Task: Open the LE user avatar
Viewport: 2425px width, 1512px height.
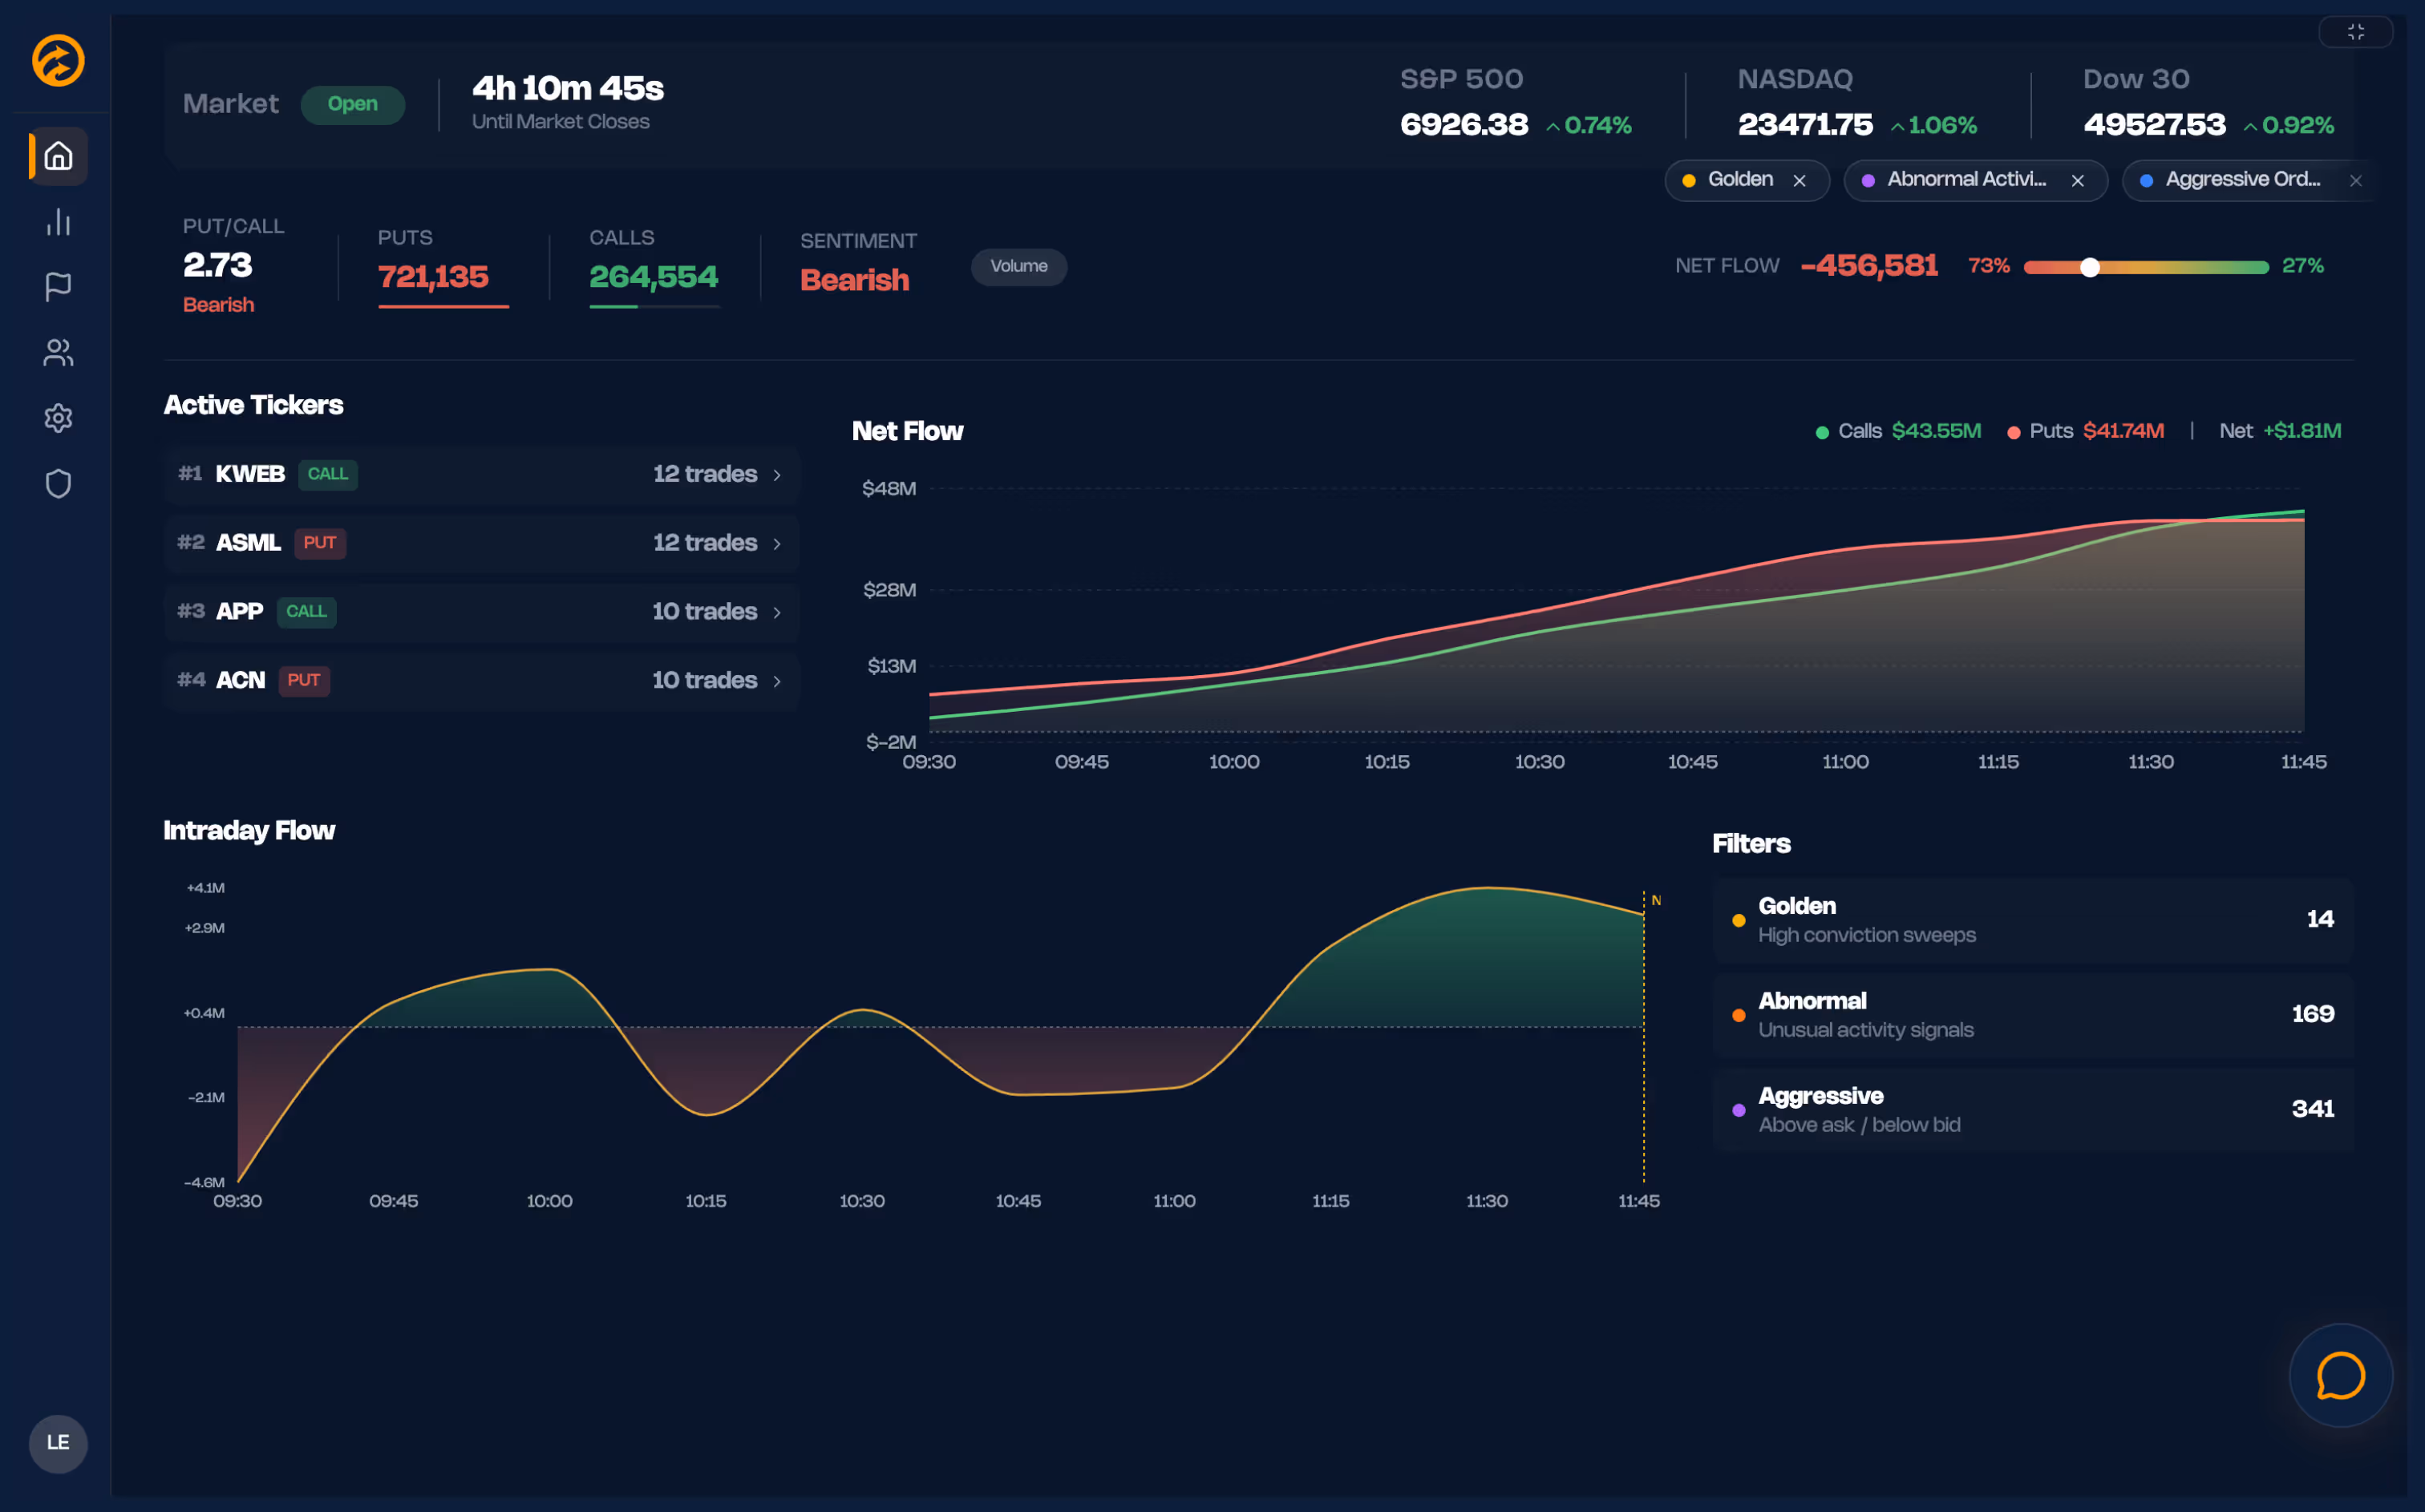Action: 58,1442
